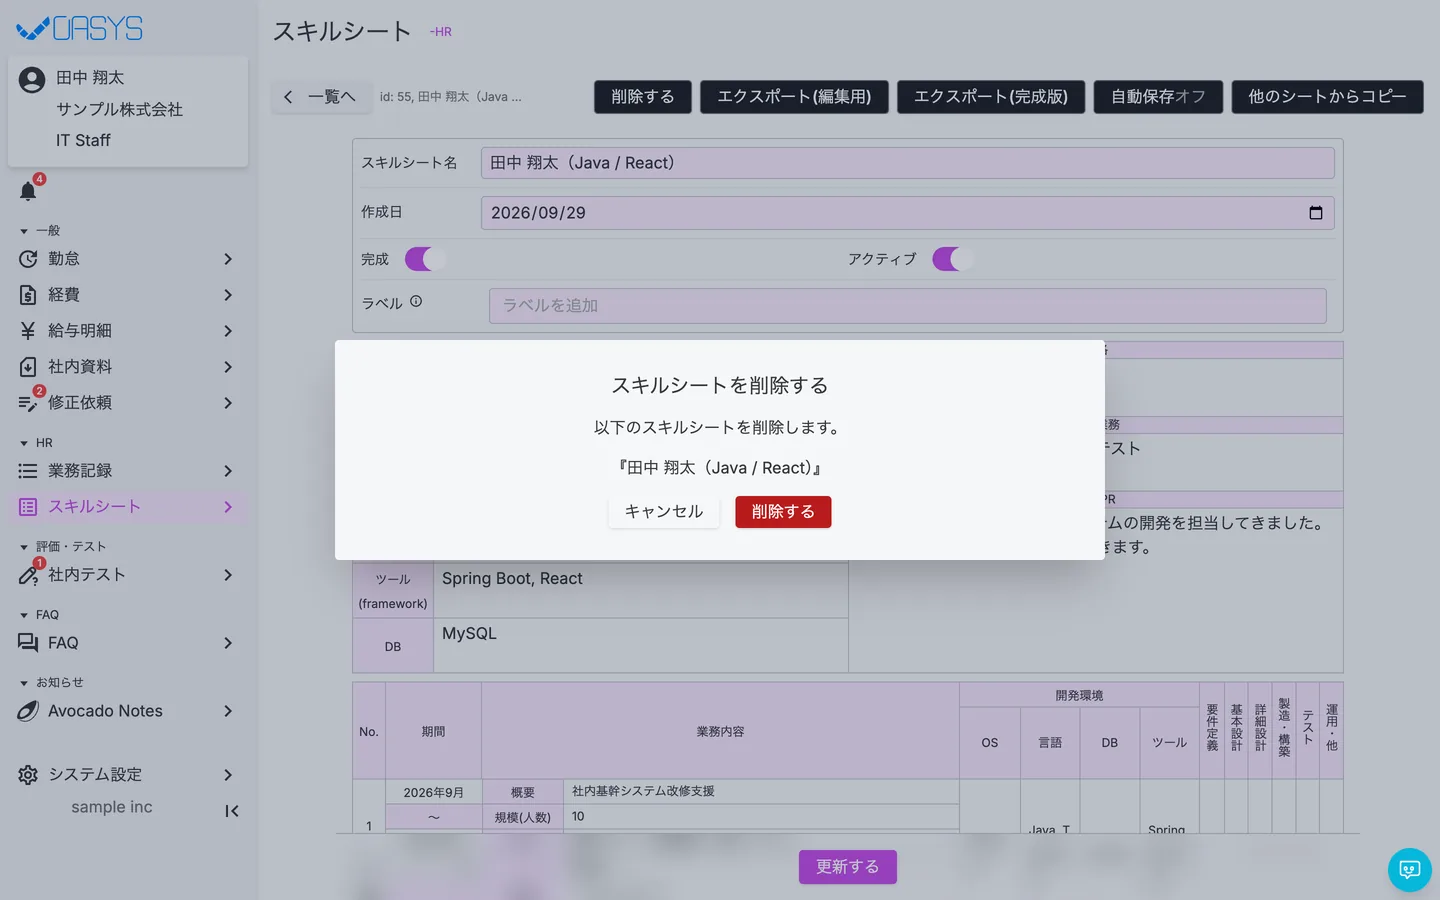Click the OASYS logo
Image resolution: width=1440 pixels, height=900 pixels.
80,29
